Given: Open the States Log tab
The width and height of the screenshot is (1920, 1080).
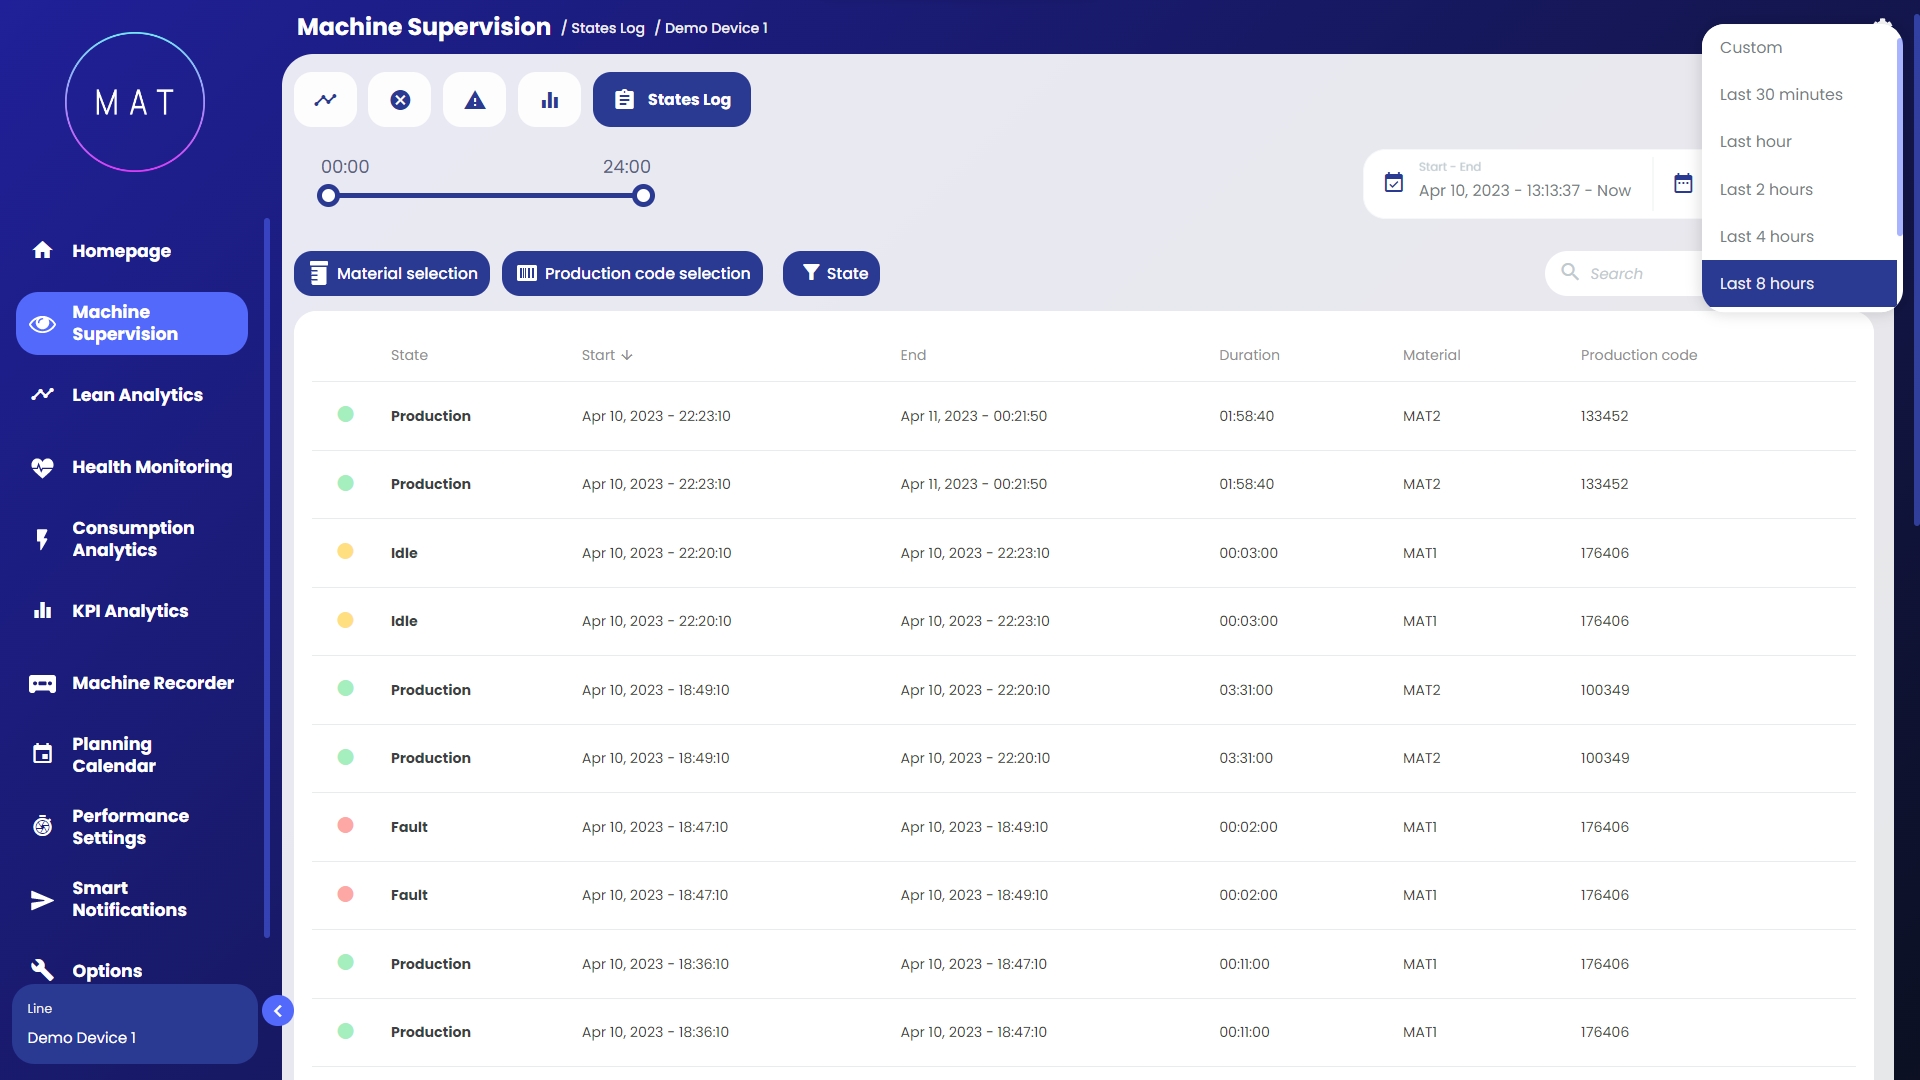Looking at the screenshot, I should [672, 100].
